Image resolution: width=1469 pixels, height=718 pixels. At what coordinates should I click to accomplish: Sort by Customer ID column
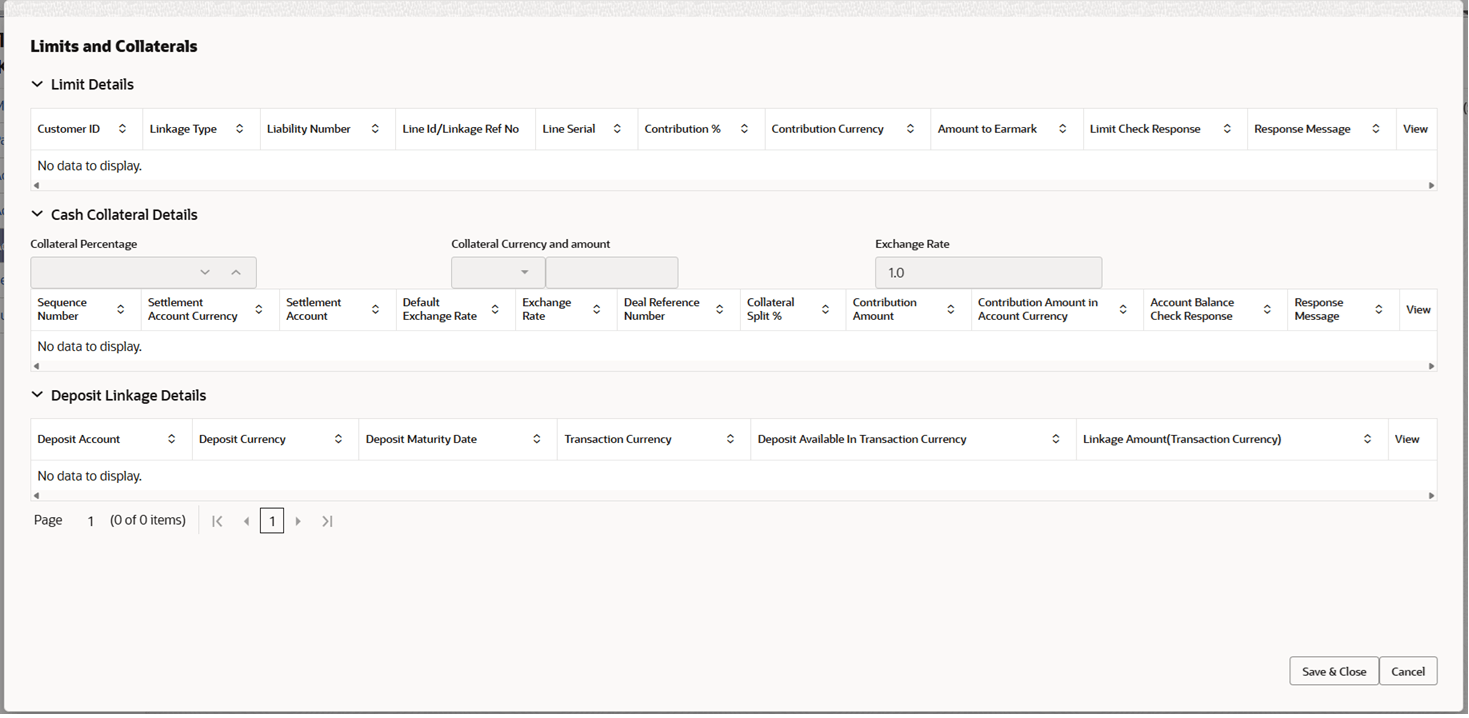[x=123, y=129]
